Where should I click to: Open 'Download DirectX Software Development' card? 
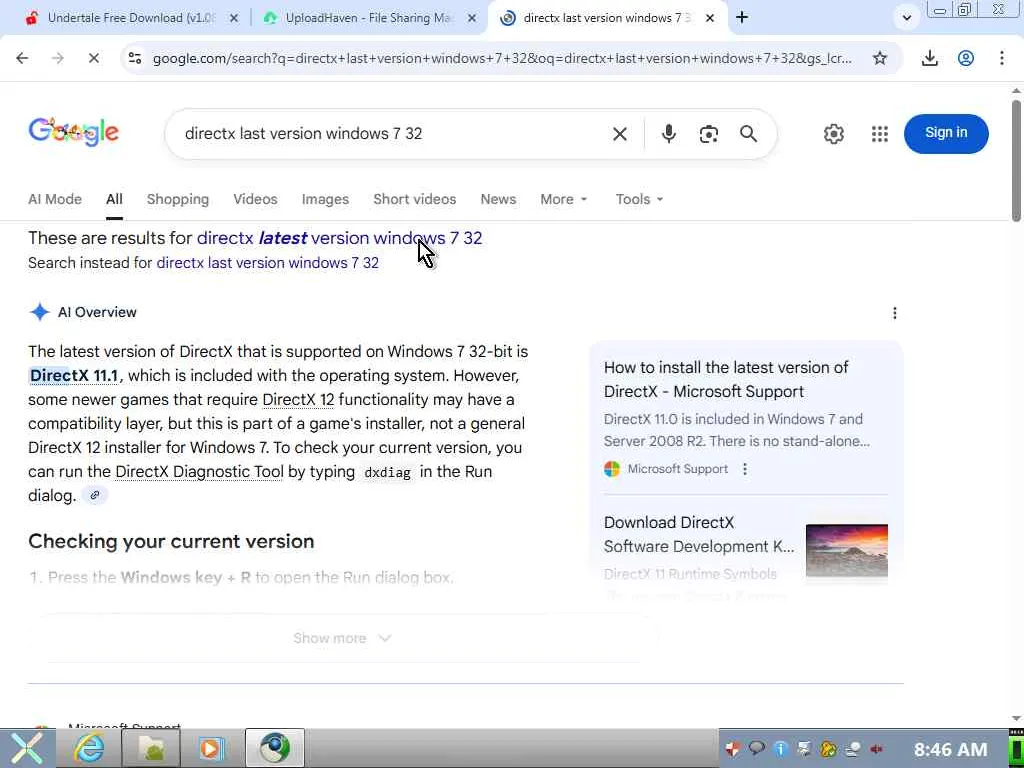coord(699,534)
